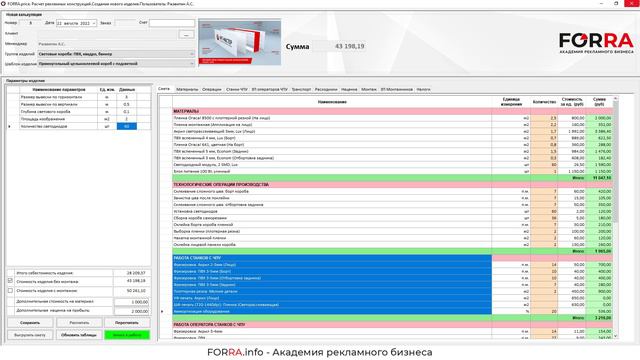Edit the additional profit markup field 2 000,00
640x360 pixels.
tap(131, 311)
